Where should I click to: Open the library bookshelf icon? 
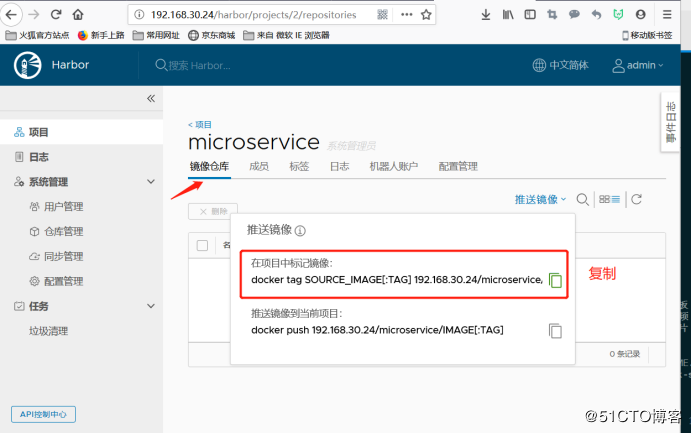pos(508,15)
